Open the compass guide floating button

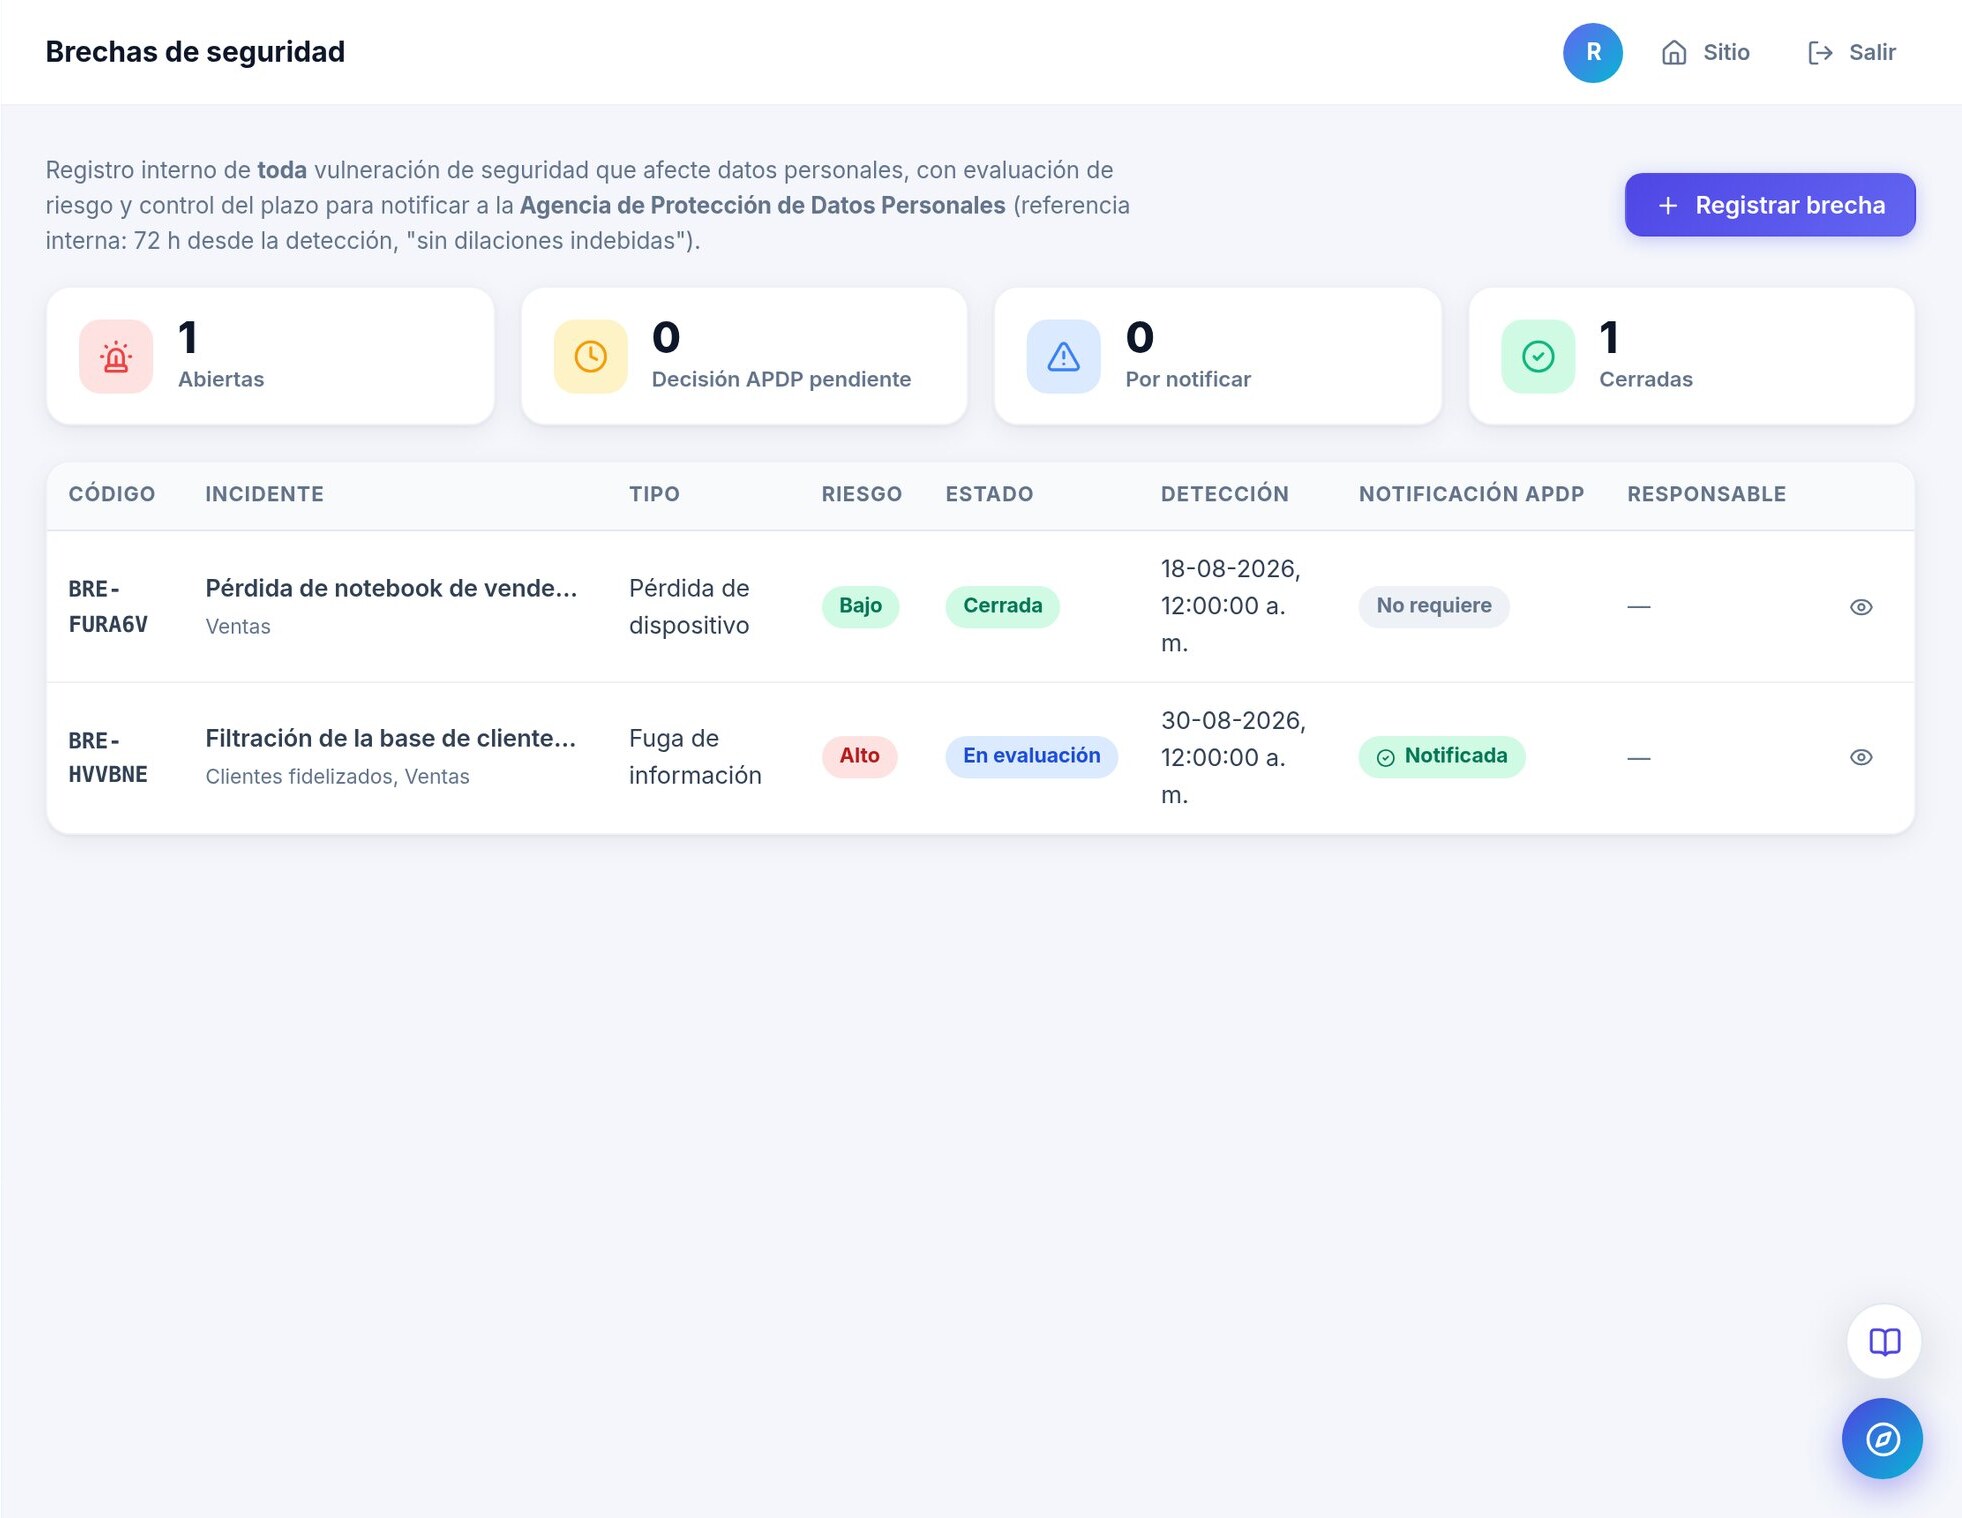[x=1882, y=1439]
